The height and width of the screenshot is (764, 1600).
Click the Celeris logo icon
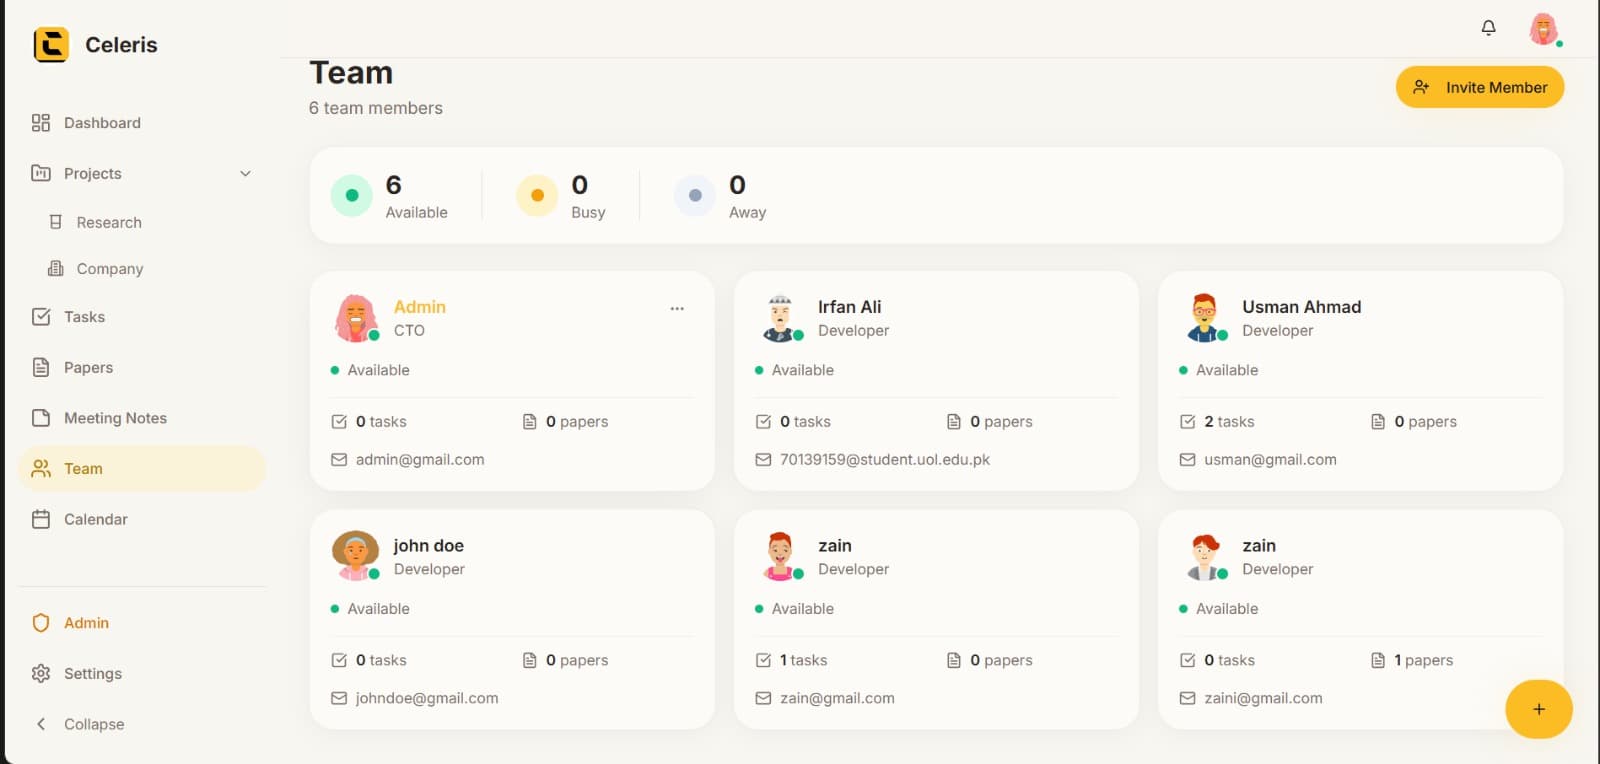(51, 45)
